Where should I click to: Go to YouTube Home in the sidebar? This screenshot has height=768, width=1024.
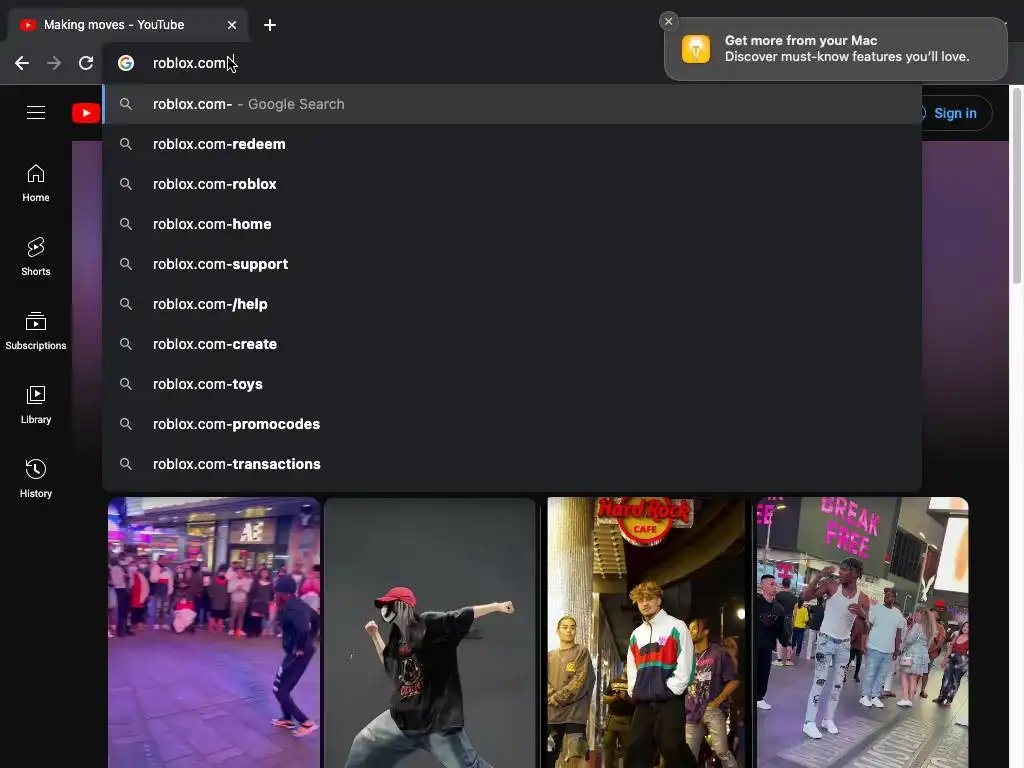36,183
